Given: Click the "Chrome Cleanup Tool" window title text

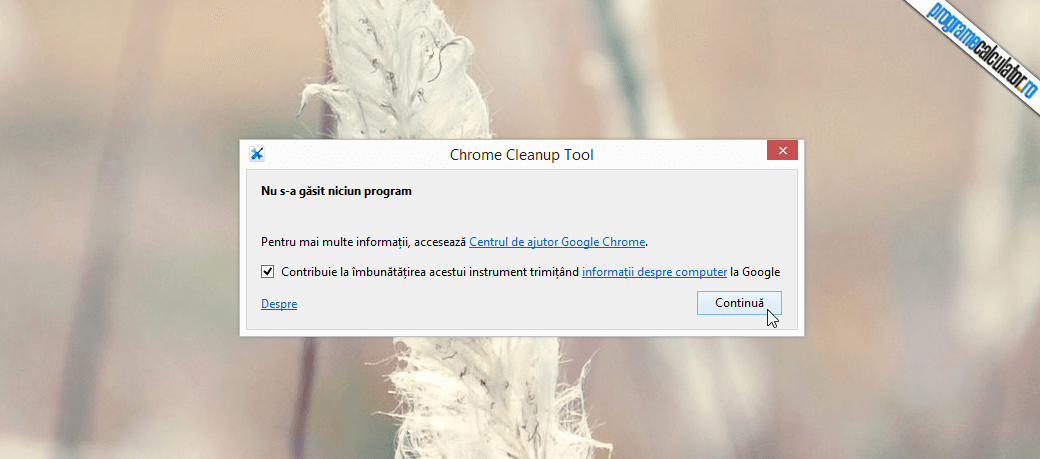Looking at the screenshot, I should click(x=521, y=155).
